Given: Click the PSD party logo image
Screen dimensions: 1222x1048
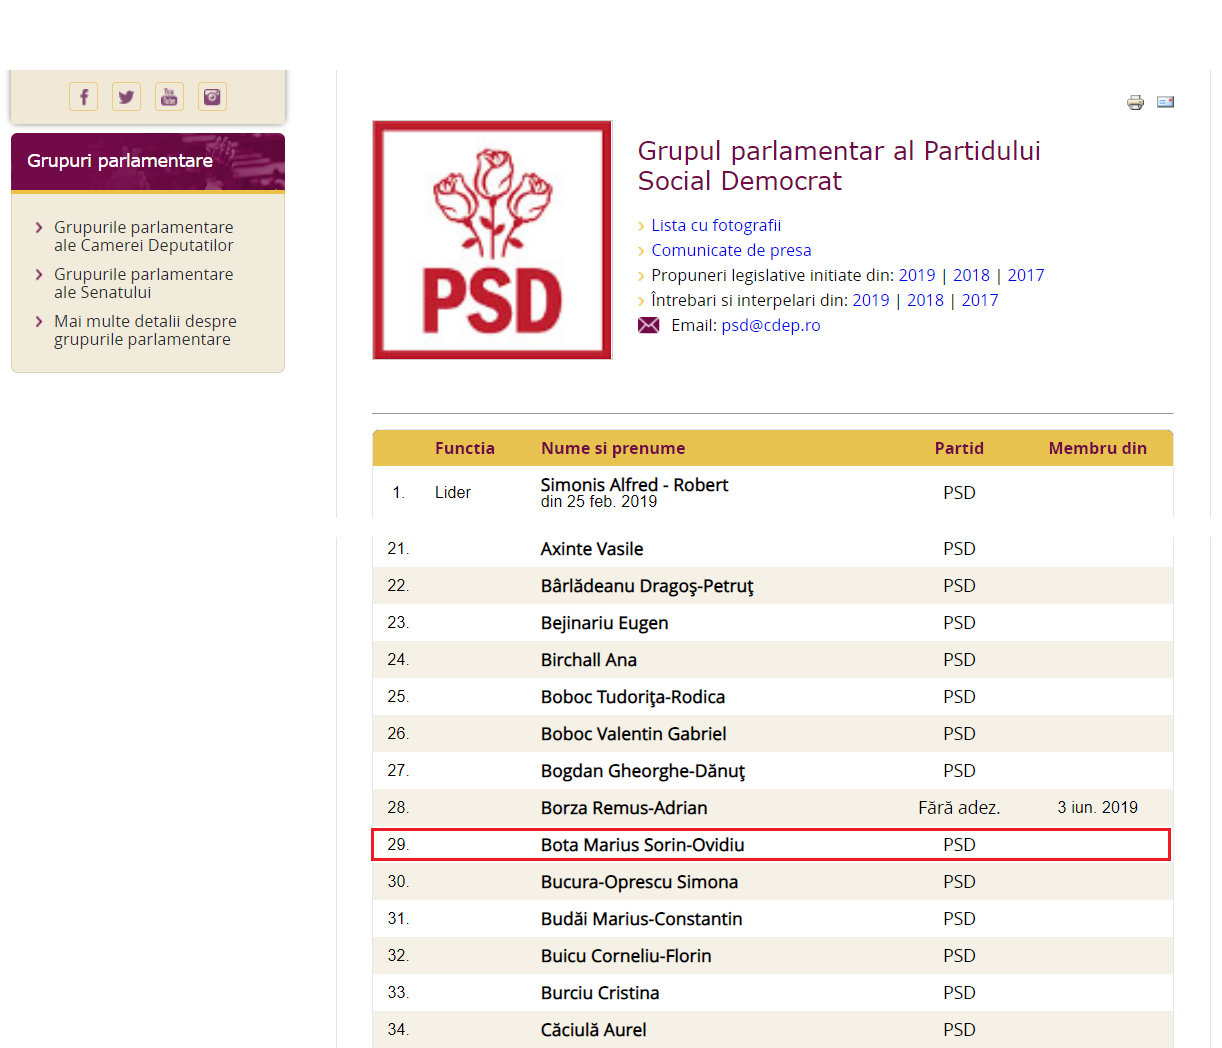Looking at the screenshot, I should tap(492, 240).
